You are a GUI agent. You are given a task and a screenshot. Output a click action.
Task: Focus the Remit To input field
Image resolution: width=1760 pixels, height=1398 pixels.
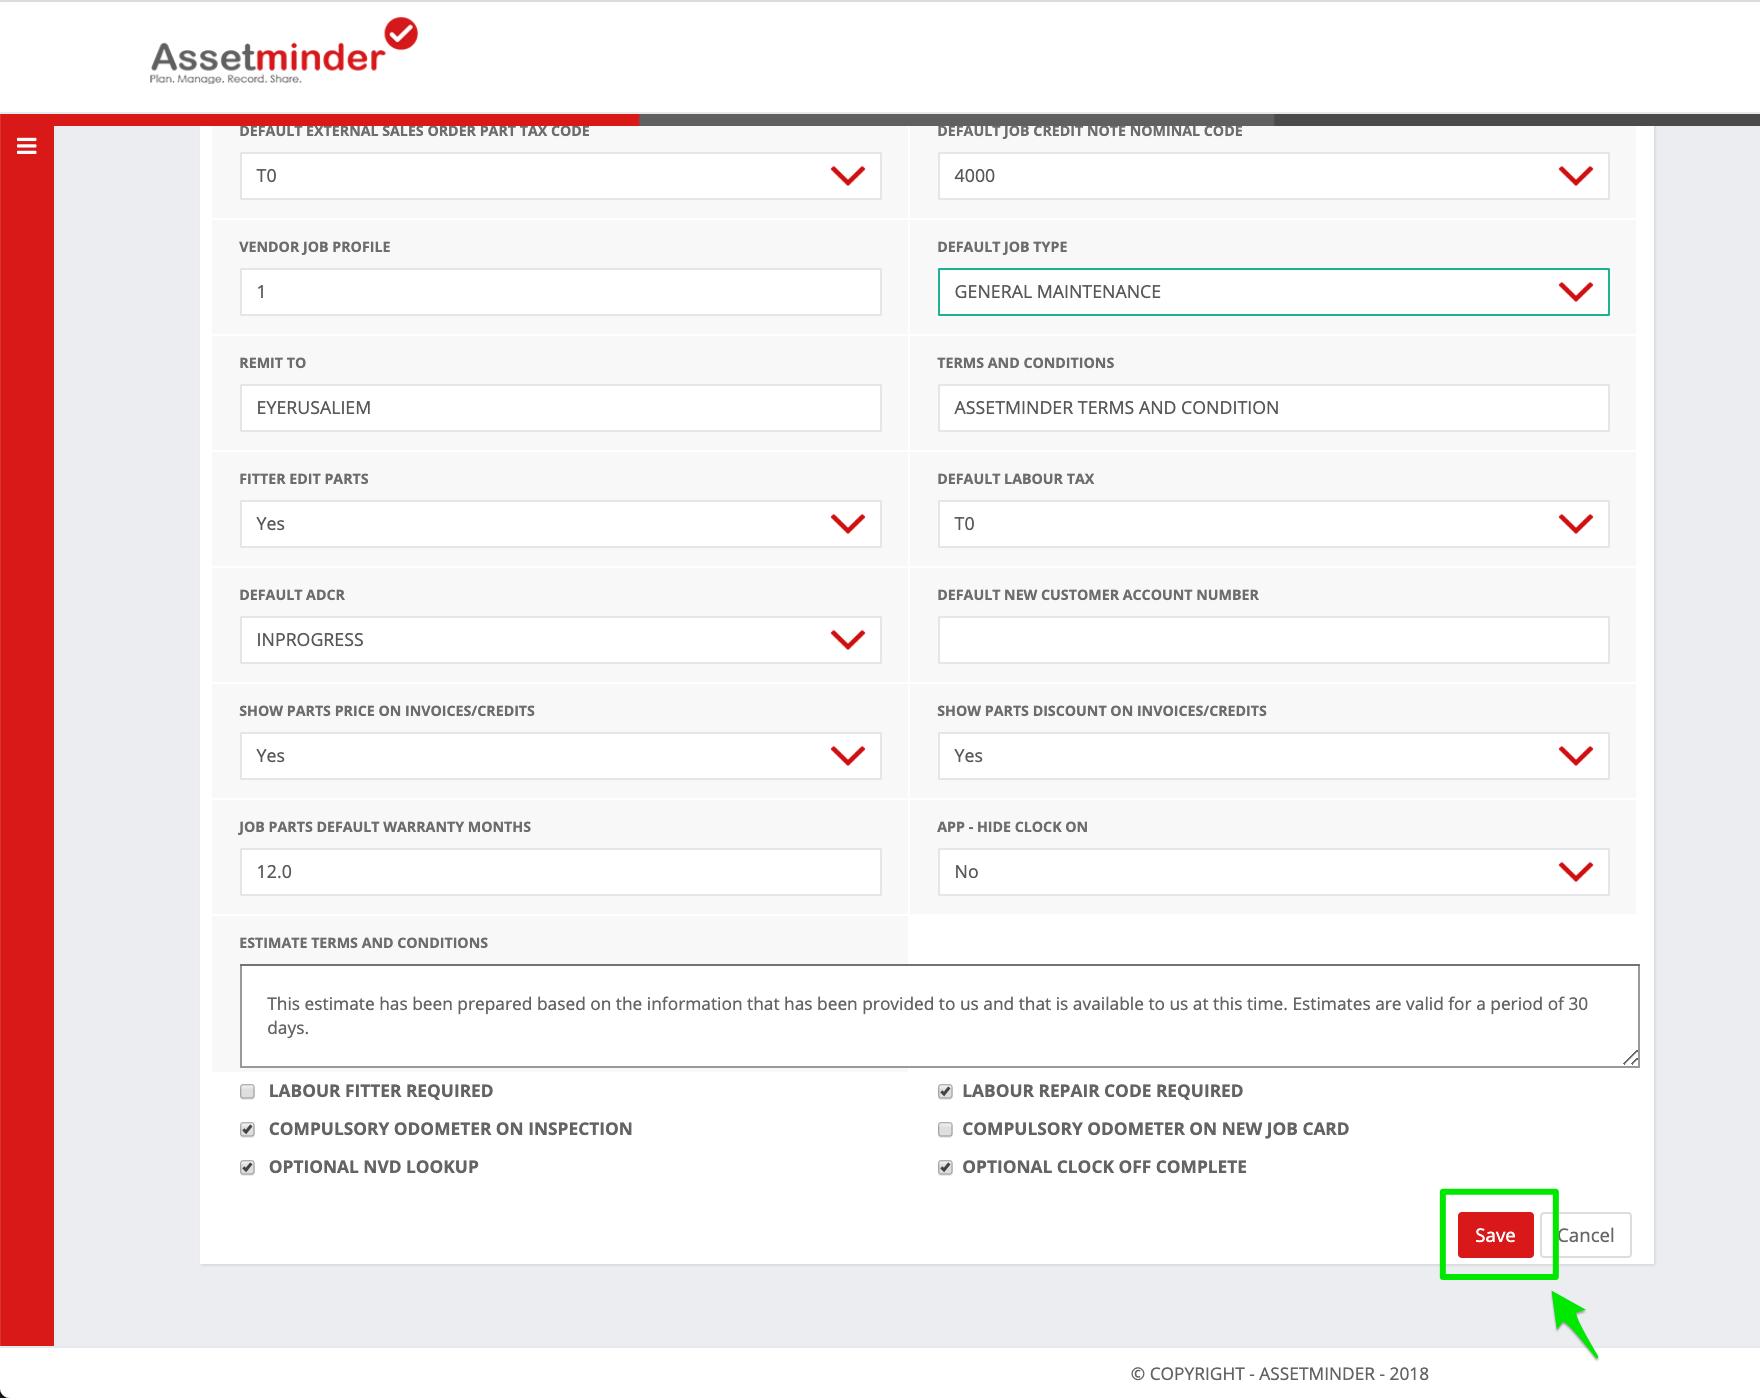(x=560, y=408)
